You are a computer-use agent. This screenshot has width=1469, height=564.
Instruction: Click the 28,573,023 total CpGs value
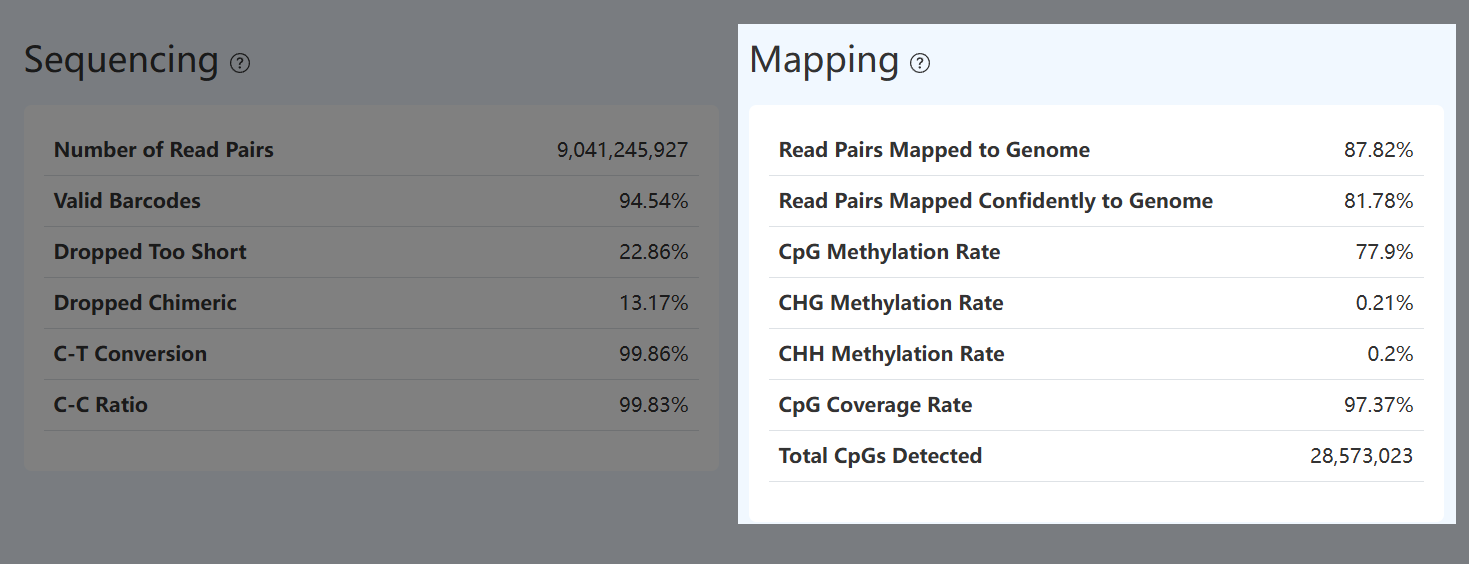[x=1361, y=456]
